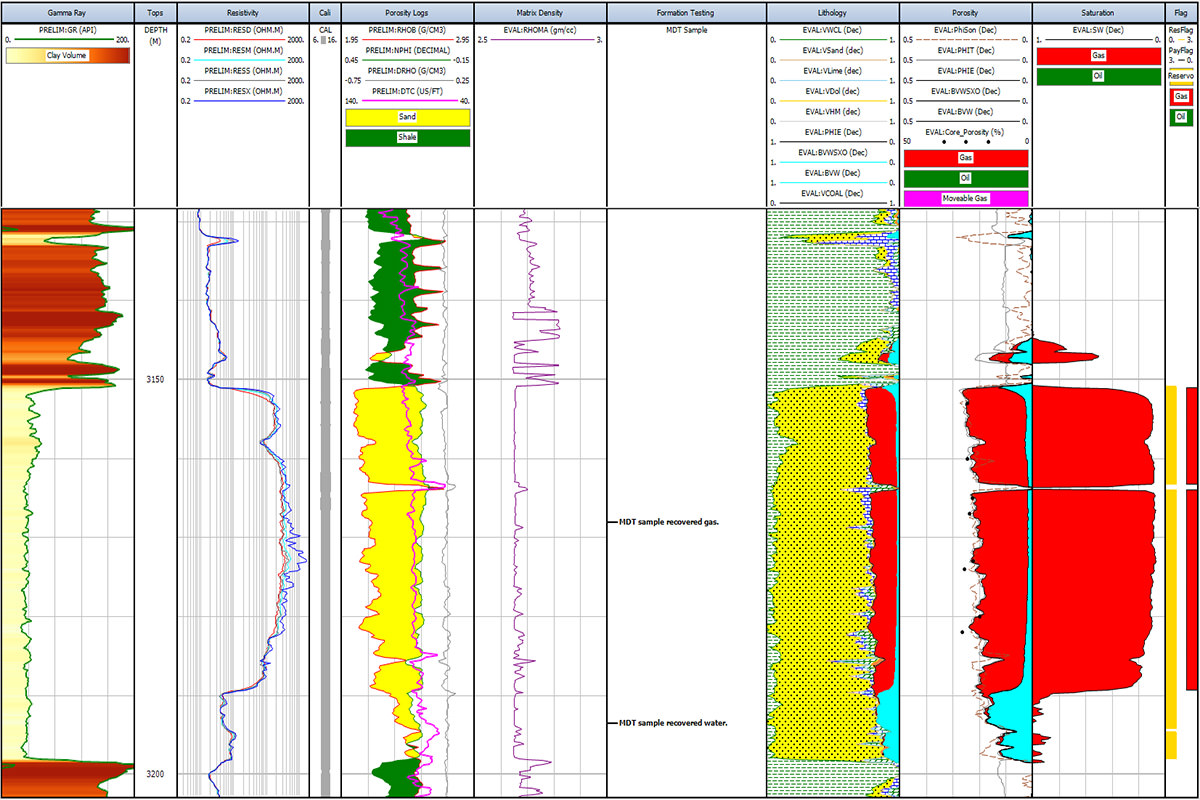Select the EVAL:RHOMA curve label
The height and width of the screenshot is (800, 1200).
[540, 31]
